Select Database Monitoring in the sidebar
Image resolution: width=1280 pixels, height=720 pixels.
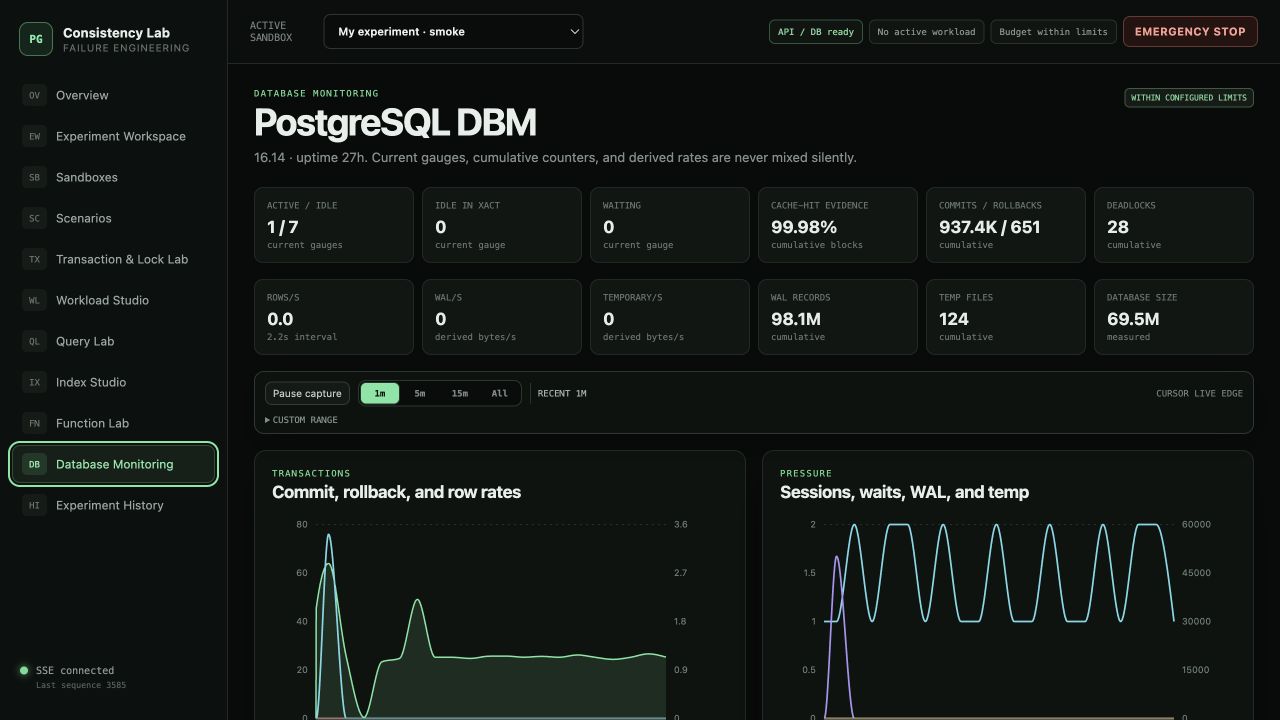pyautogui.click(x=113, y=464)
